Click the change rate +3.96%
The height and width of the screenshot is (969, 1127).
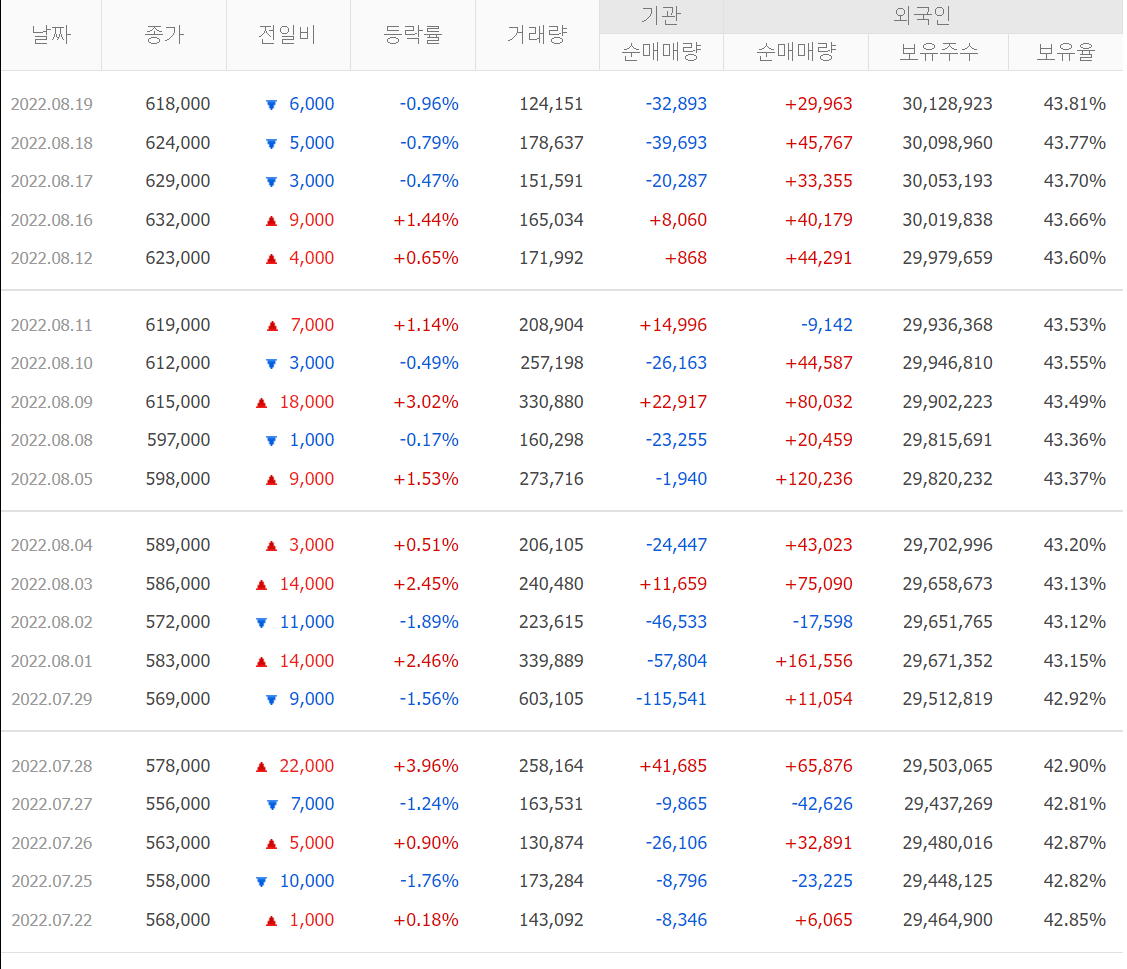pyautogui.click(x=426, y=766)
